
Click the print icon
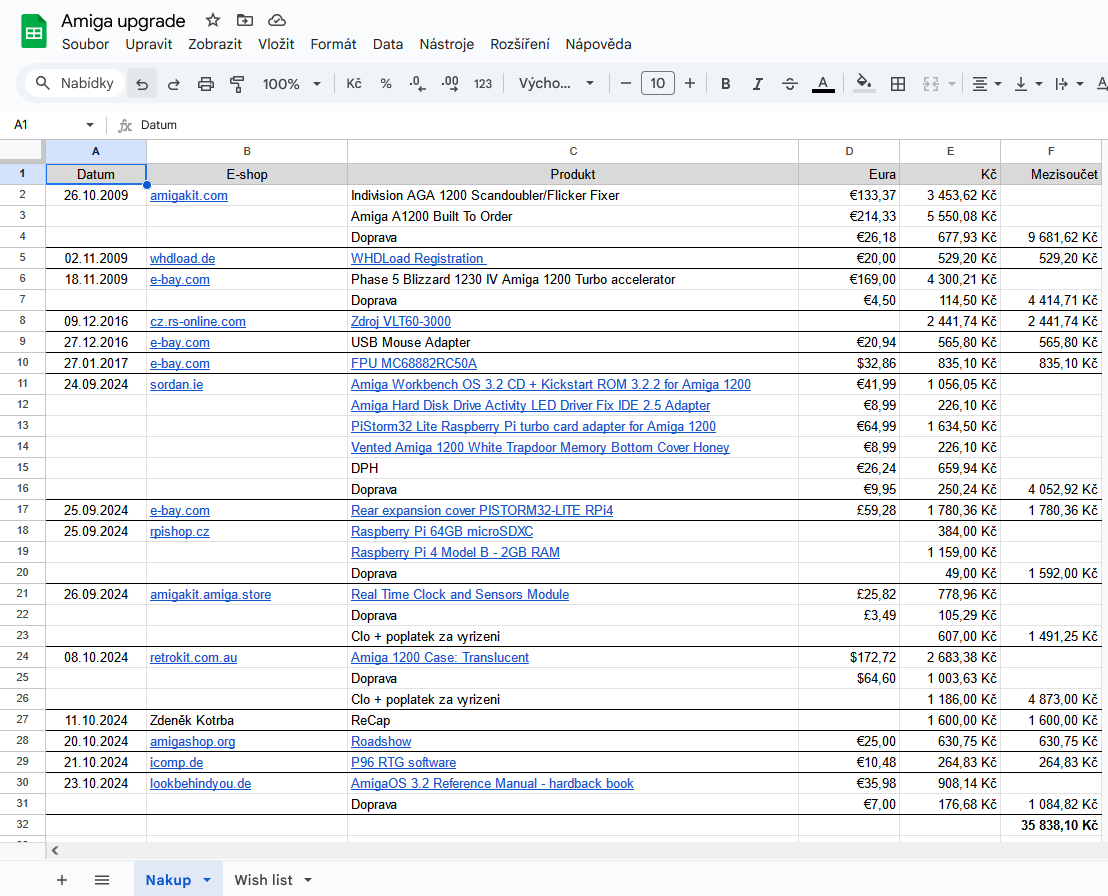206,84
